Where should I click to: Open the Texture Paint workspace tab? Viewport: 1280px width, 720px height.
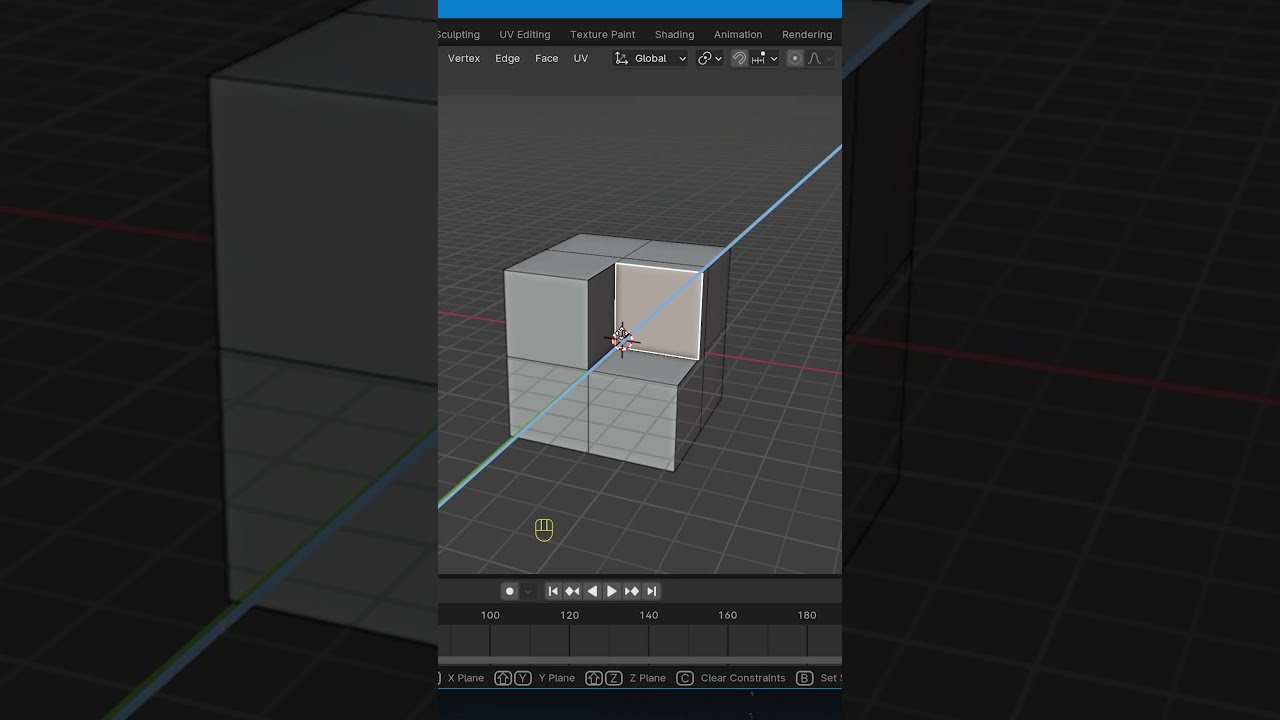pos(602,34)
